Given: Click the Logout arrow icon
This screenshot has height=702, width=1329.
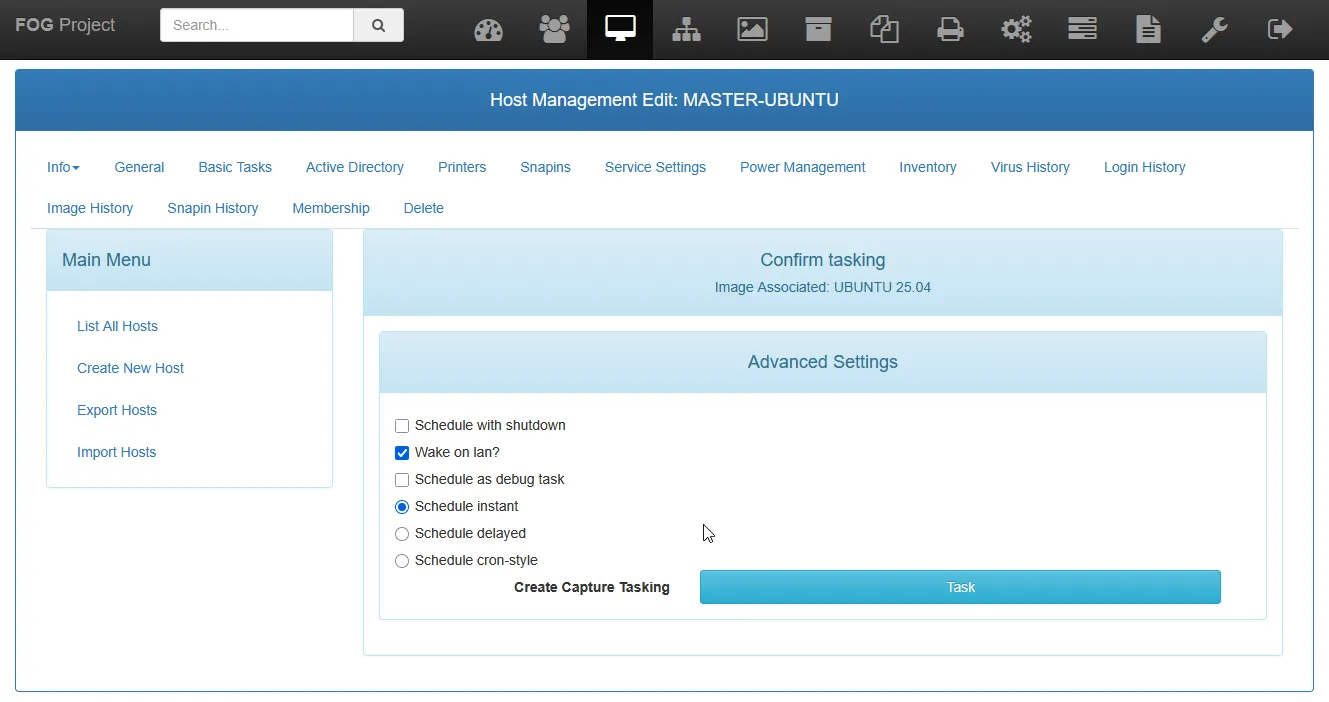Looking at the screenshot, I should 1280,30.
